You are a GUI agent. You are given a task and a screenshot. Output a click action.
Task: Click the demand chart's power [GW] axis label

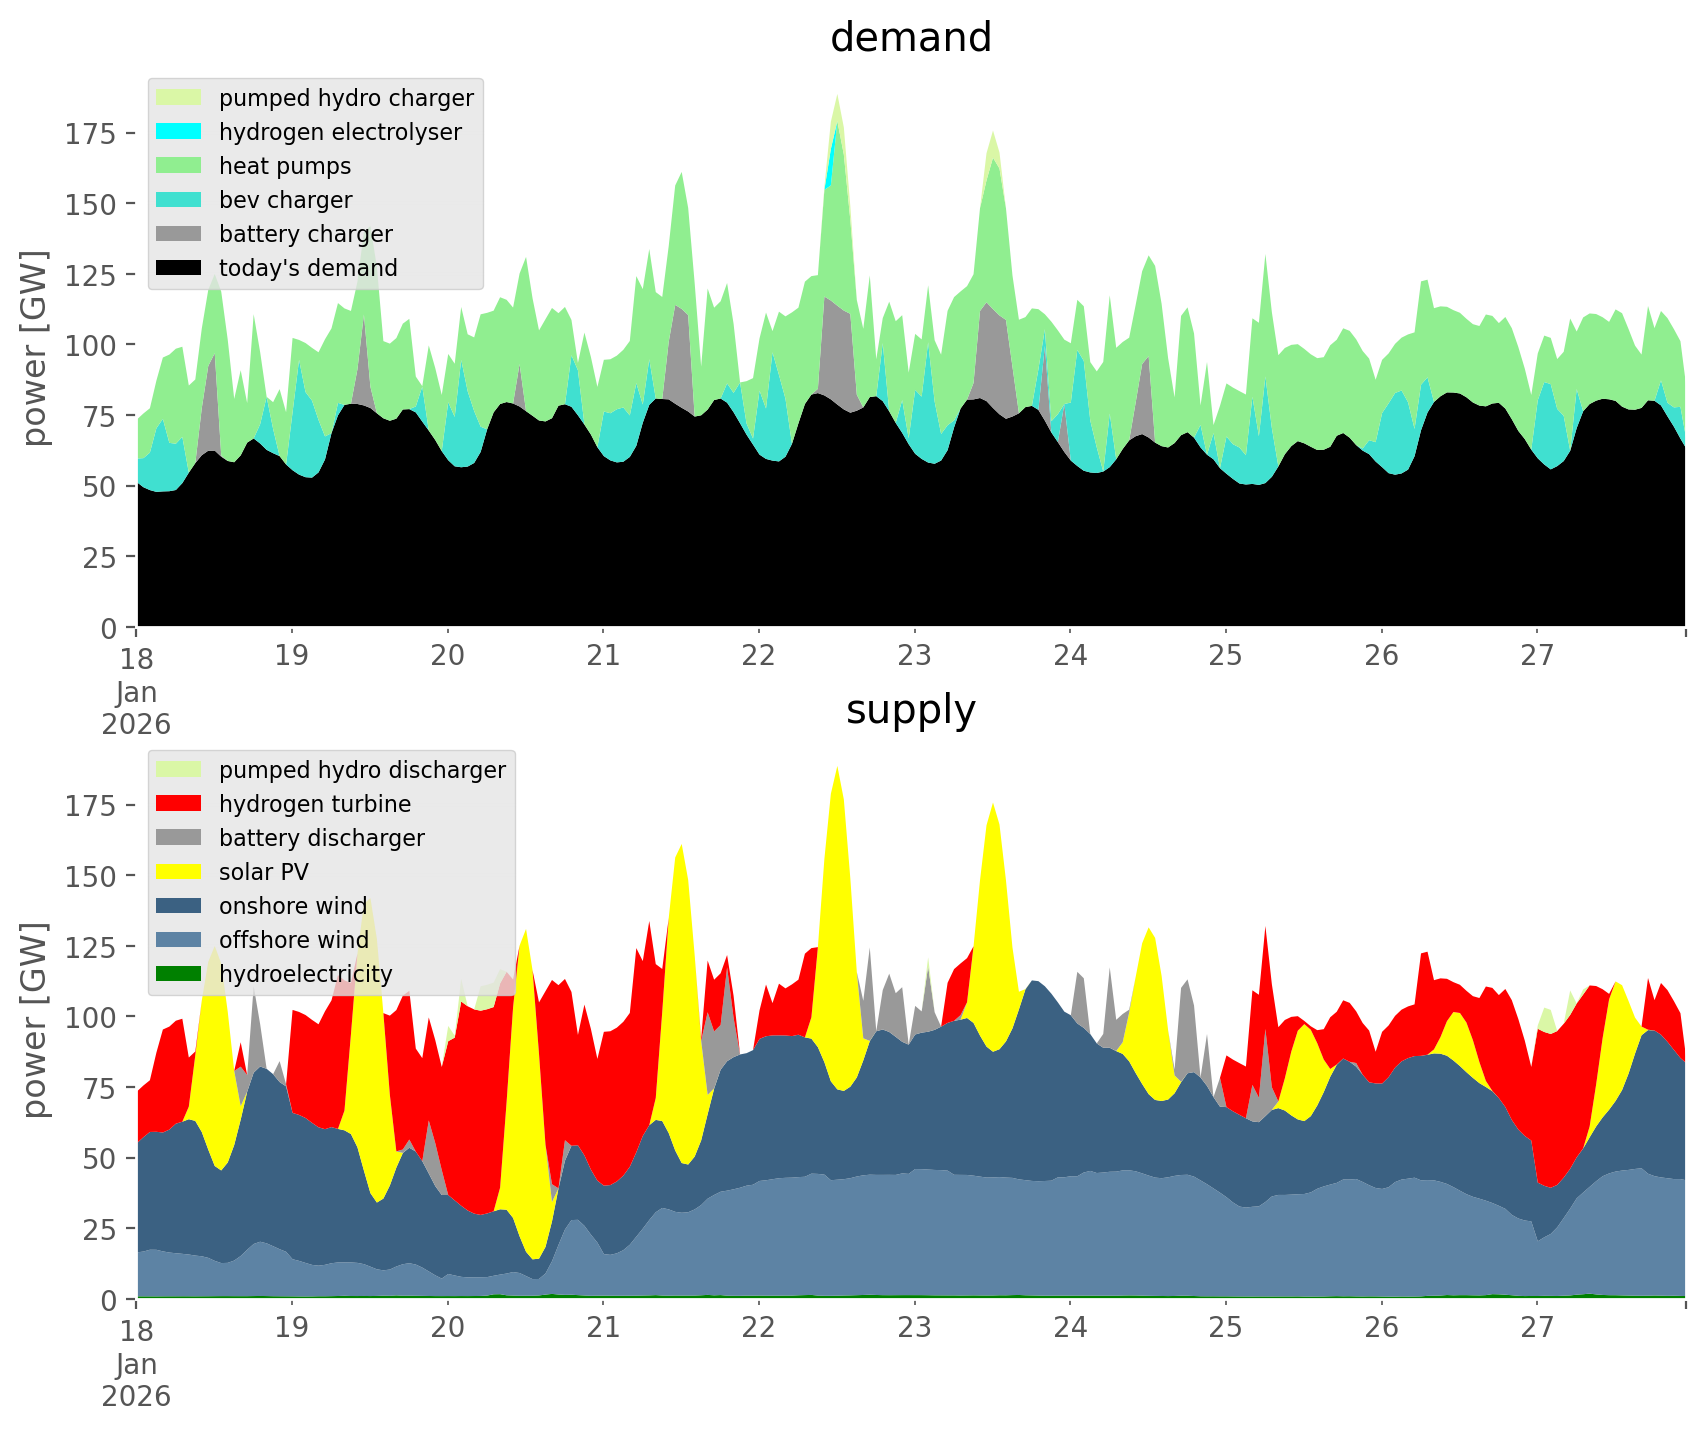[35, 348]
